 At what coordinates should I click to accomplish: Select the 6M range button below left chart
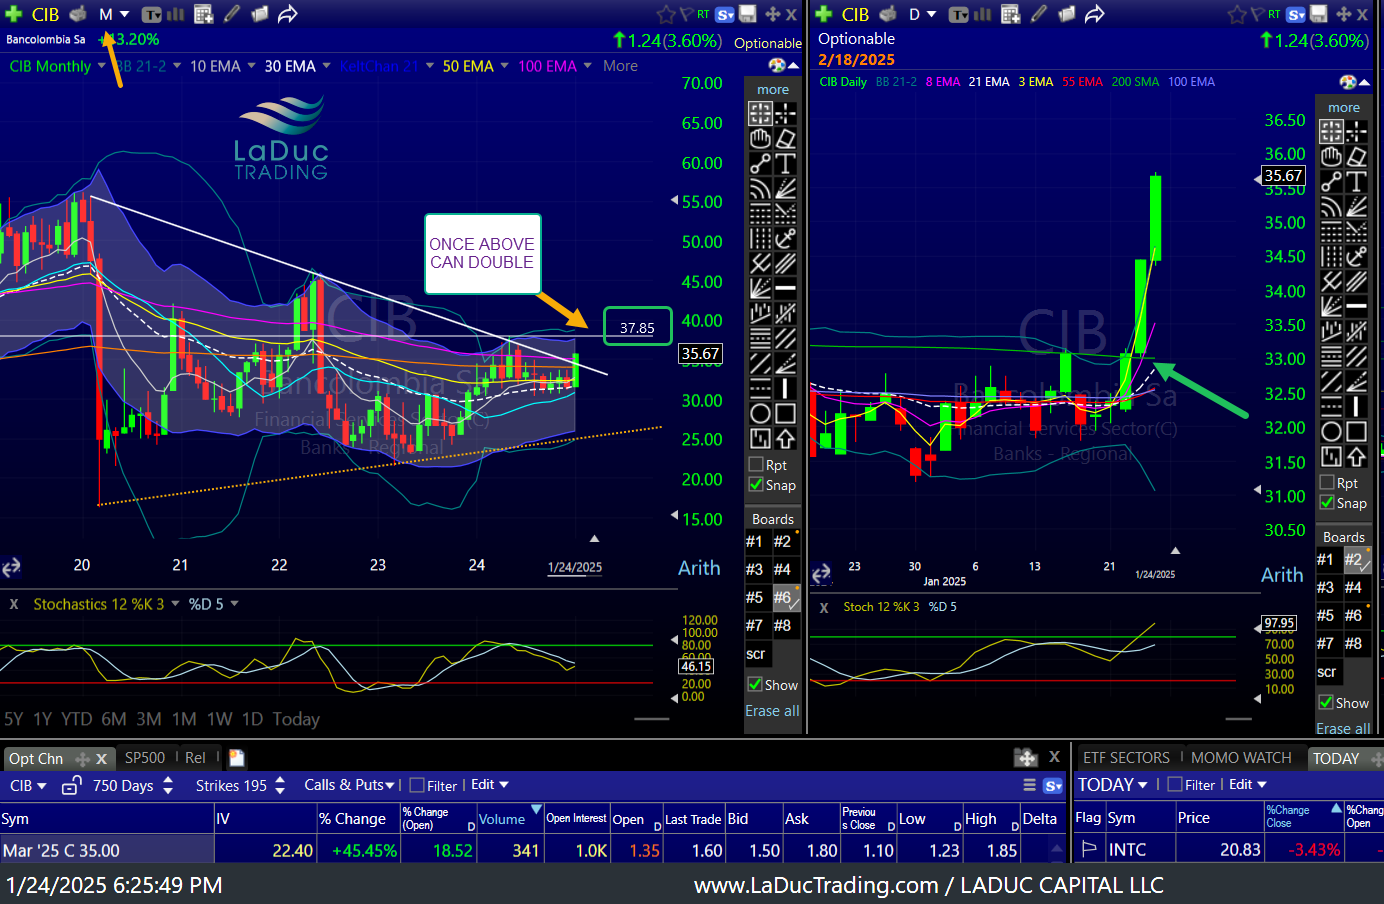(x=114, y=719)
